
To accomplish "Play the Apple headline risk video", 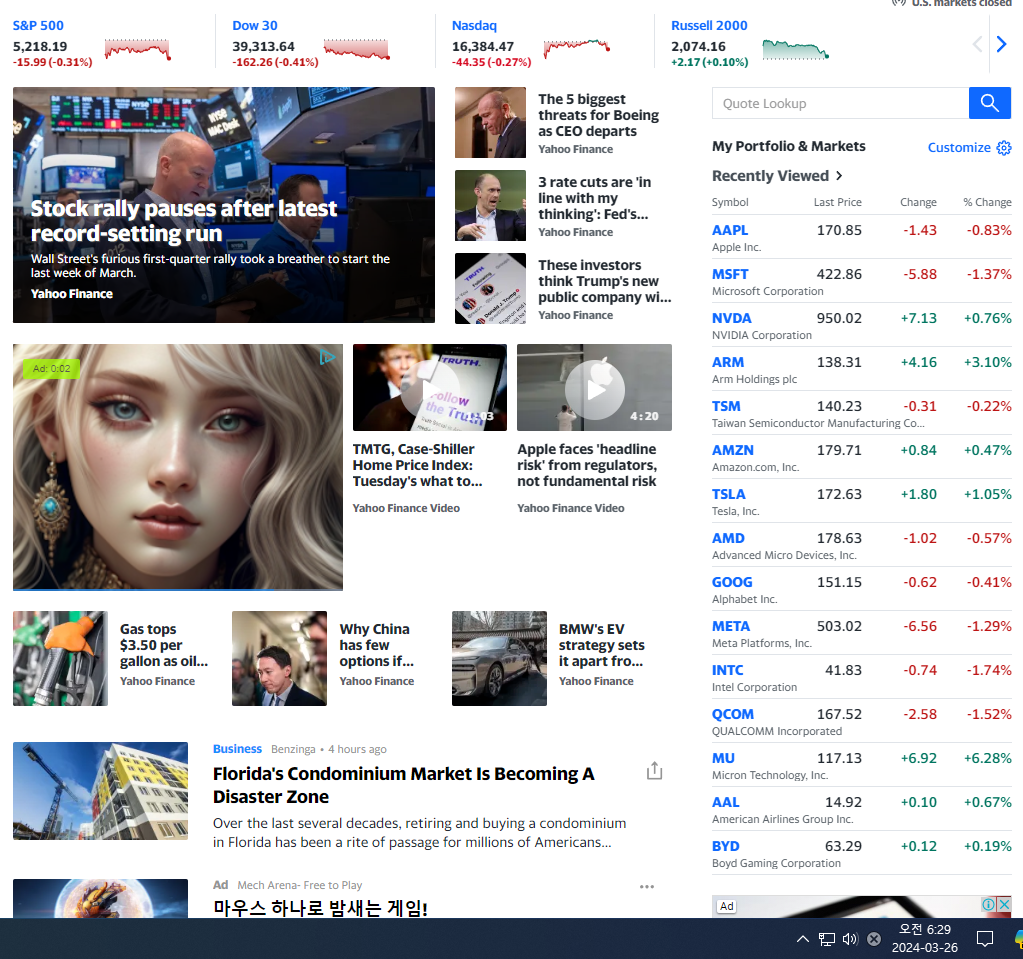I will (x=594, y=389).
